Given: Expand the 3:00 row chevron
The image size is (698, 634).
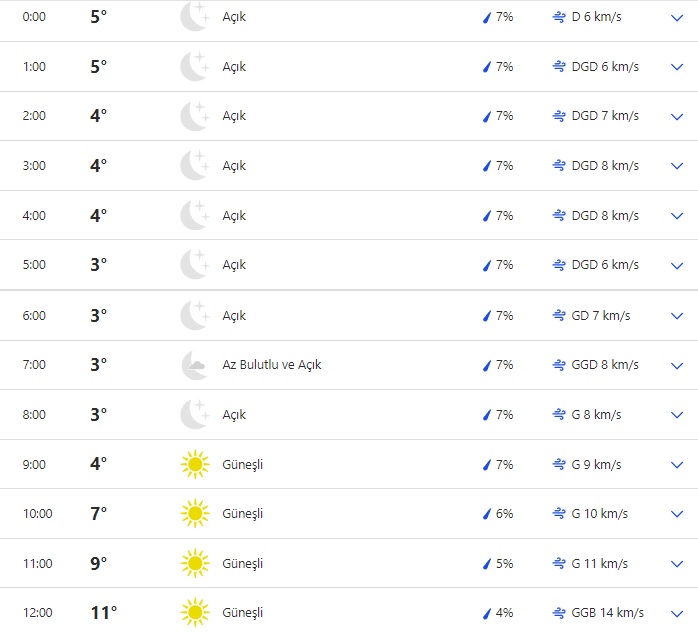Looking at the screenshot, I should (x=677, y=166).
